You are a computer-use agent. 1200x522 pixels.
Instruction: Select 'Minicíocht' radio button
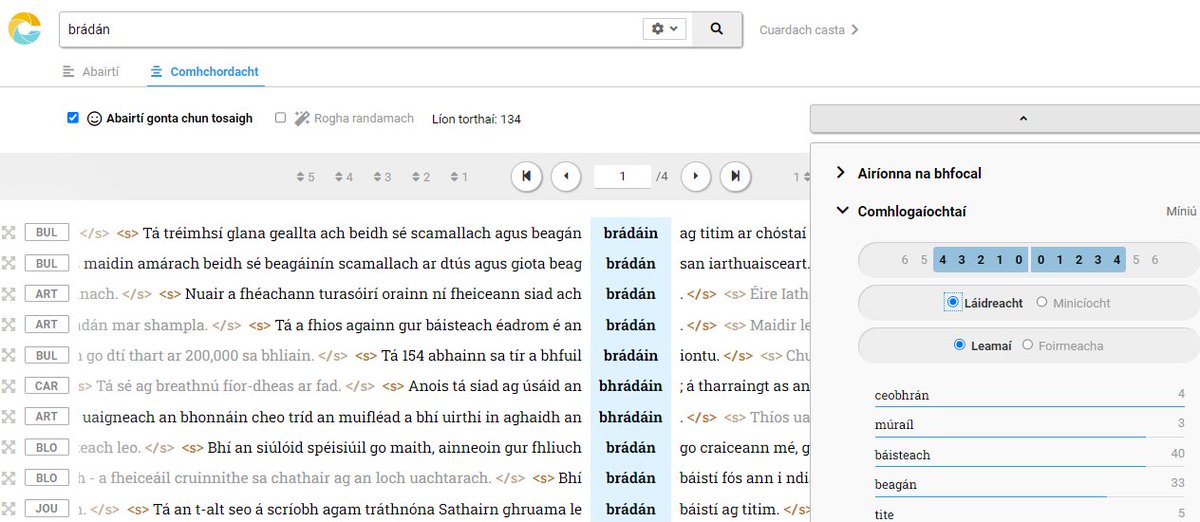1042,302
